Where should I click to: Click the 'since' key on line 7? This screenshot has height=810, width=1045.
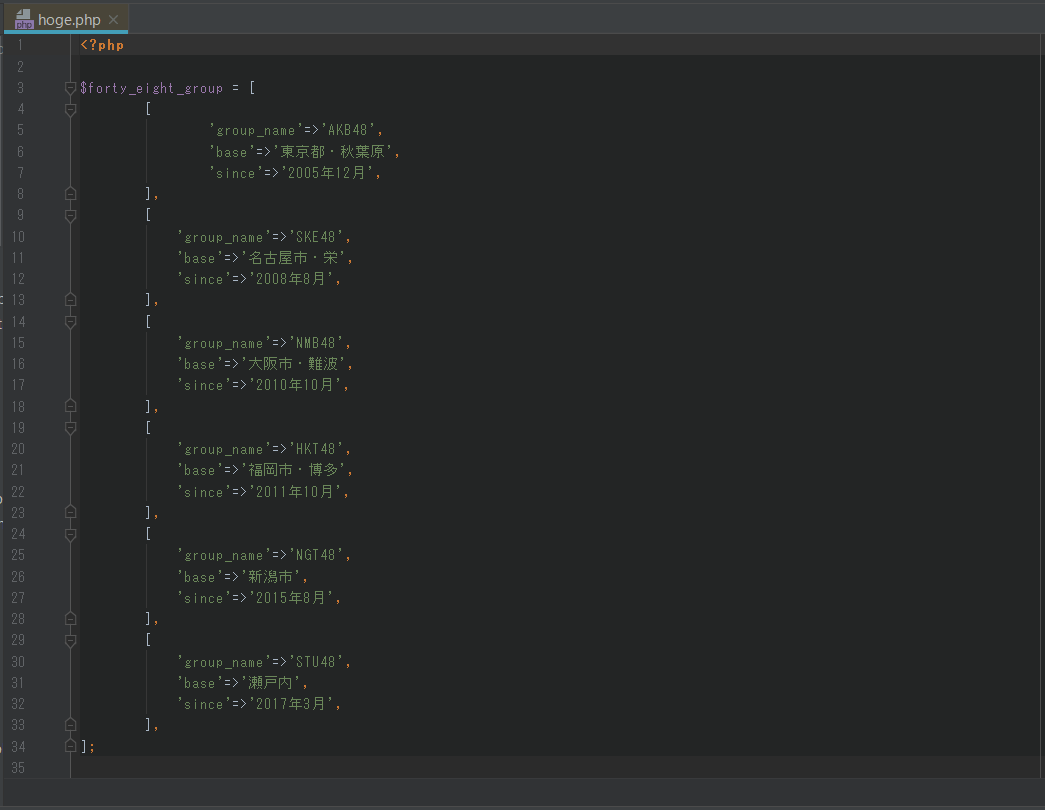click(x=236, y=173)
